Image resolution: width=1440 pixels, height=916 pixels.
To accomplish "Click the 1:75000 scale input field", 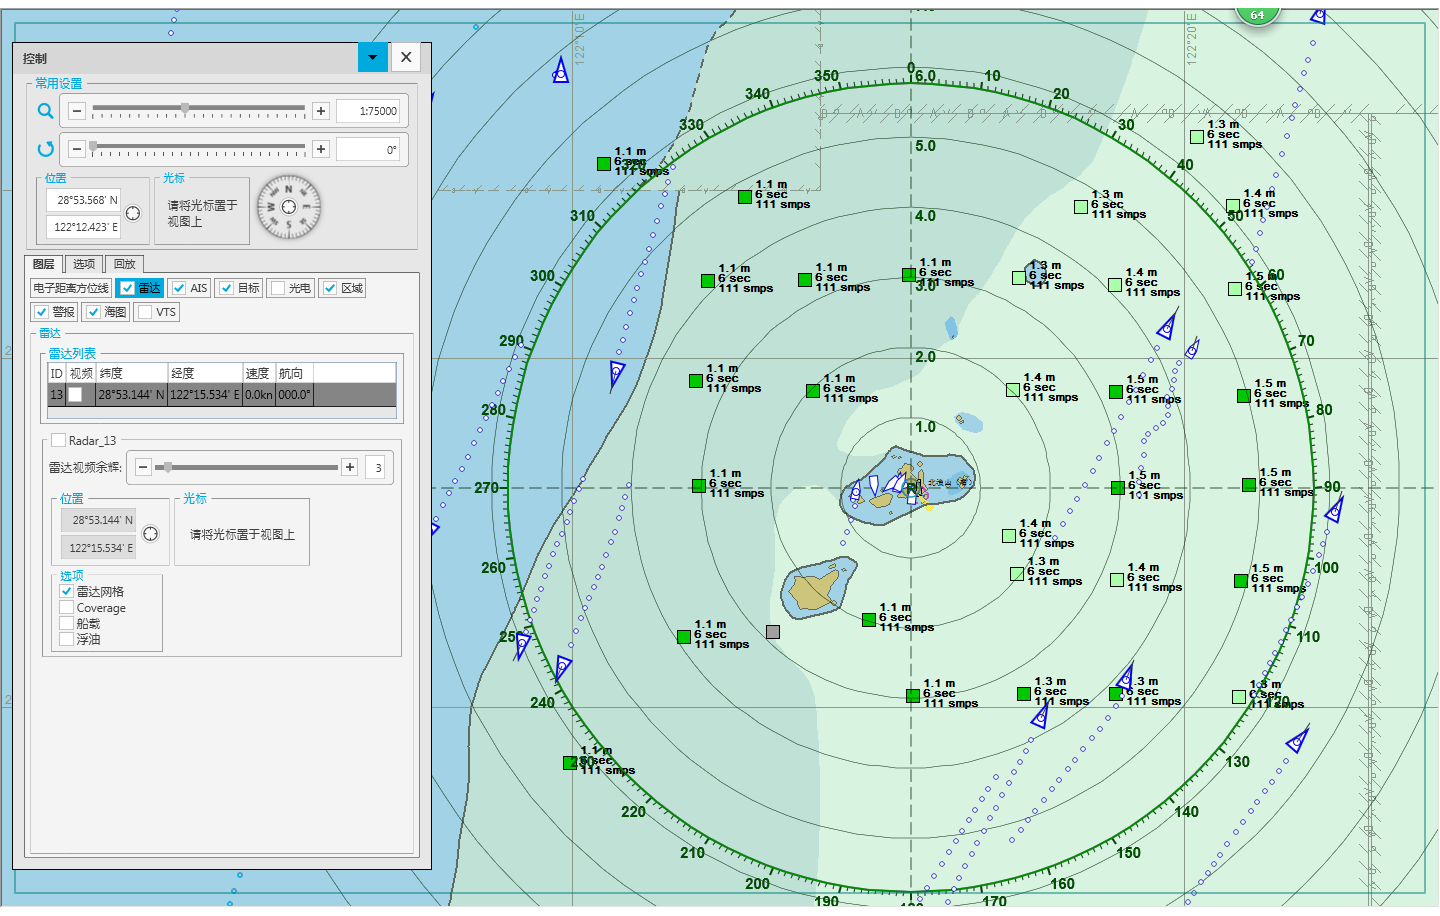I will click(368, 111).
